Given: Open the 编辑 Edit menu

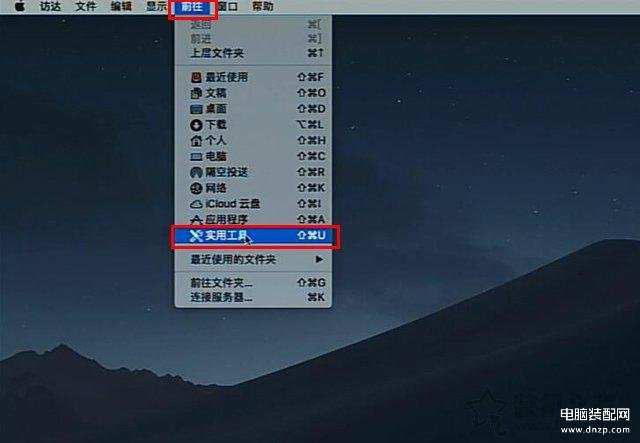Looking at the screenshot, I should (x=121, y=7).
